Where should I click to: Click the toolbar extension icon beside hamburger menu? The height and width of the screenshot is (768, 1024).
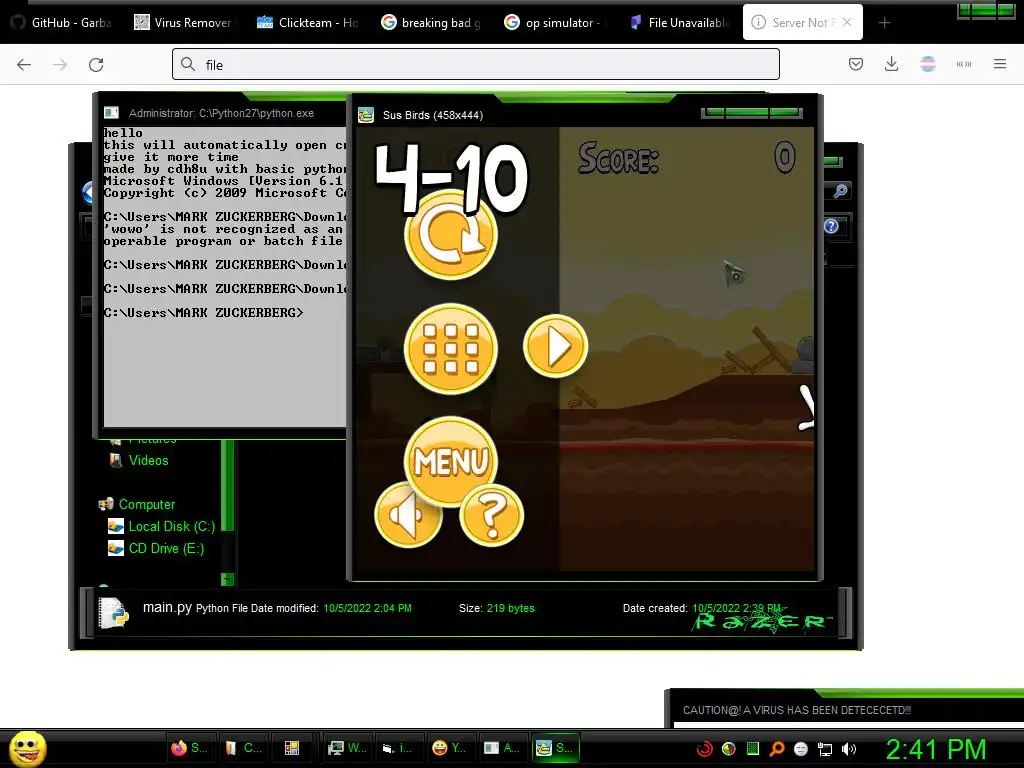[964, 64]
